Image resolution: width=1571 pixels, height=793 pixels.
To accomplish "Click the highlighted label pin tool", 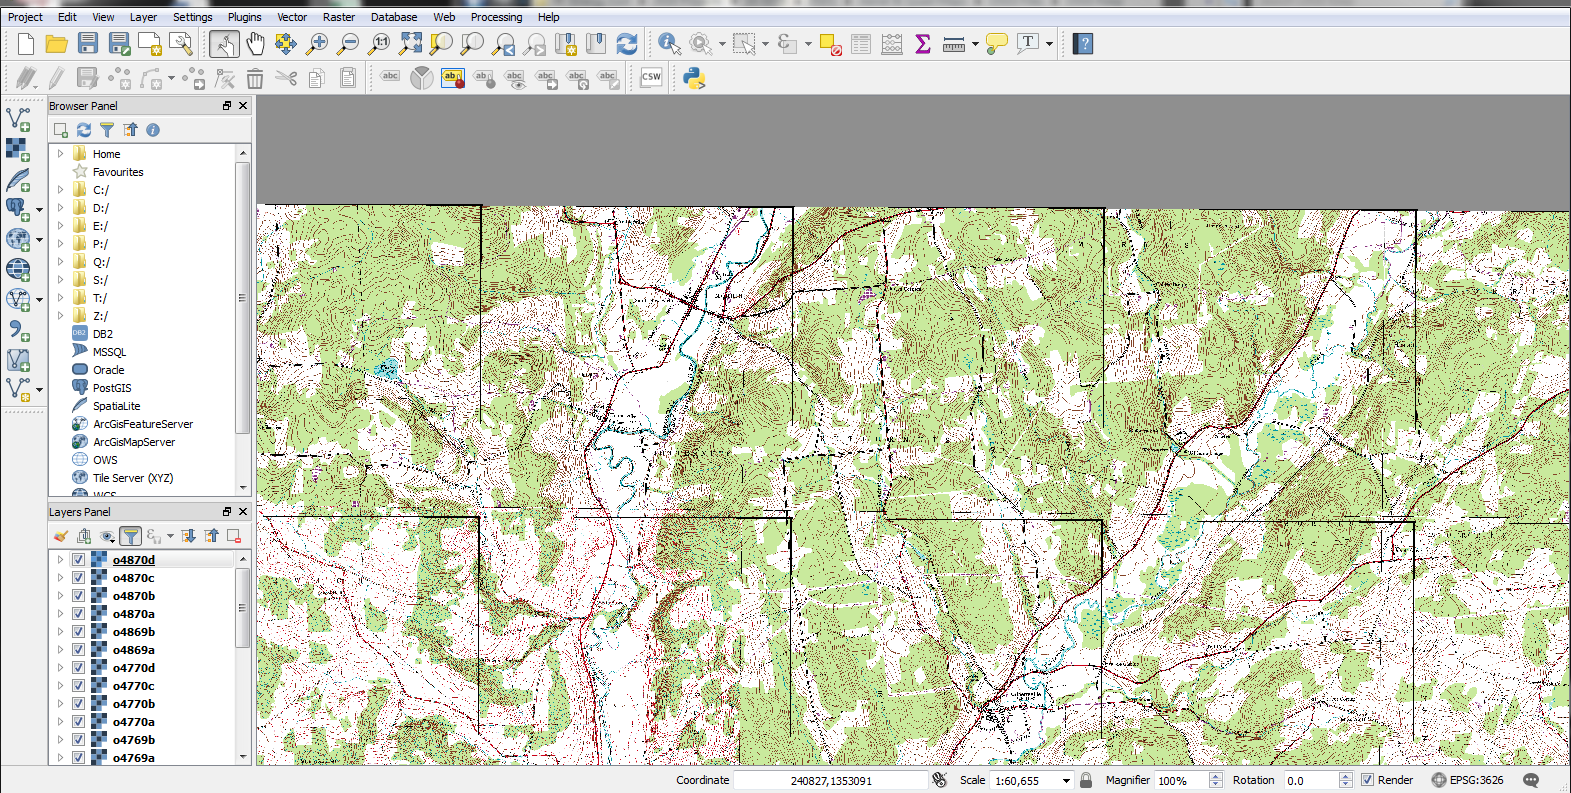I will pos(453,78).
